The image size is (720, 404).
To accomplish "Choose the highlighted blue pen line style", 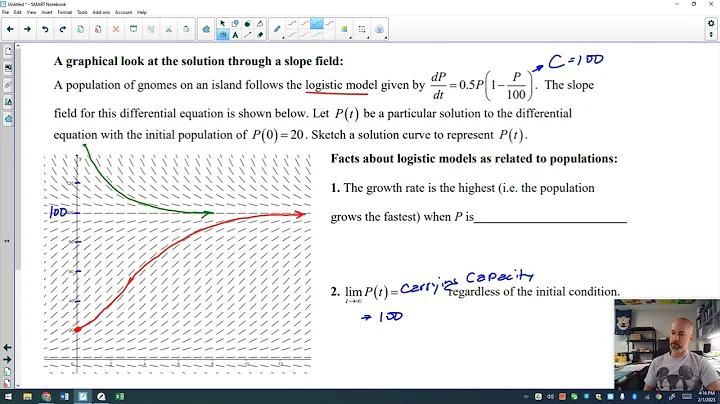I will click(x=316, y=23).
